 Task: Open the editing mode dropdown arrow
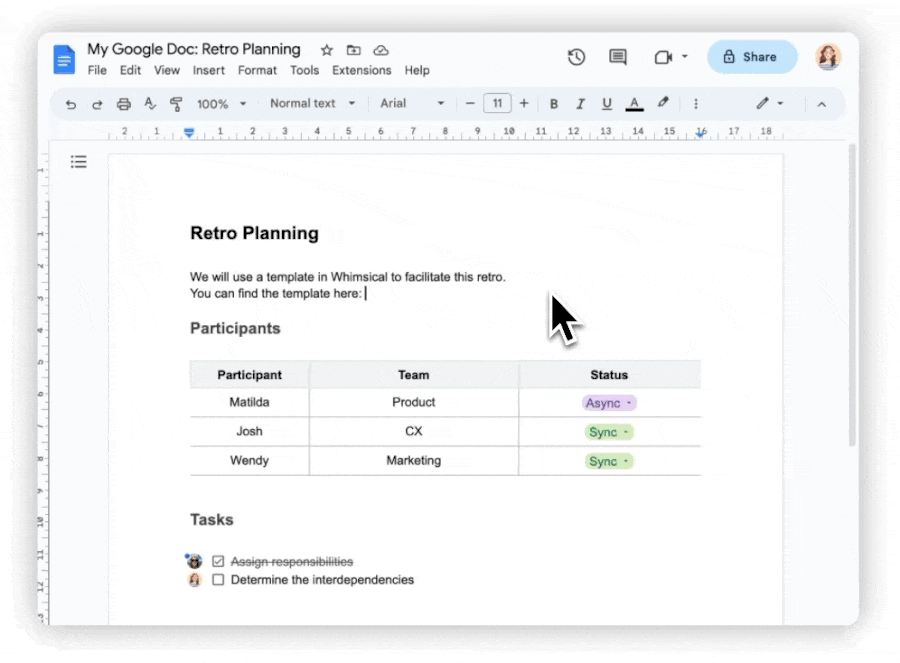click(780, 103)
